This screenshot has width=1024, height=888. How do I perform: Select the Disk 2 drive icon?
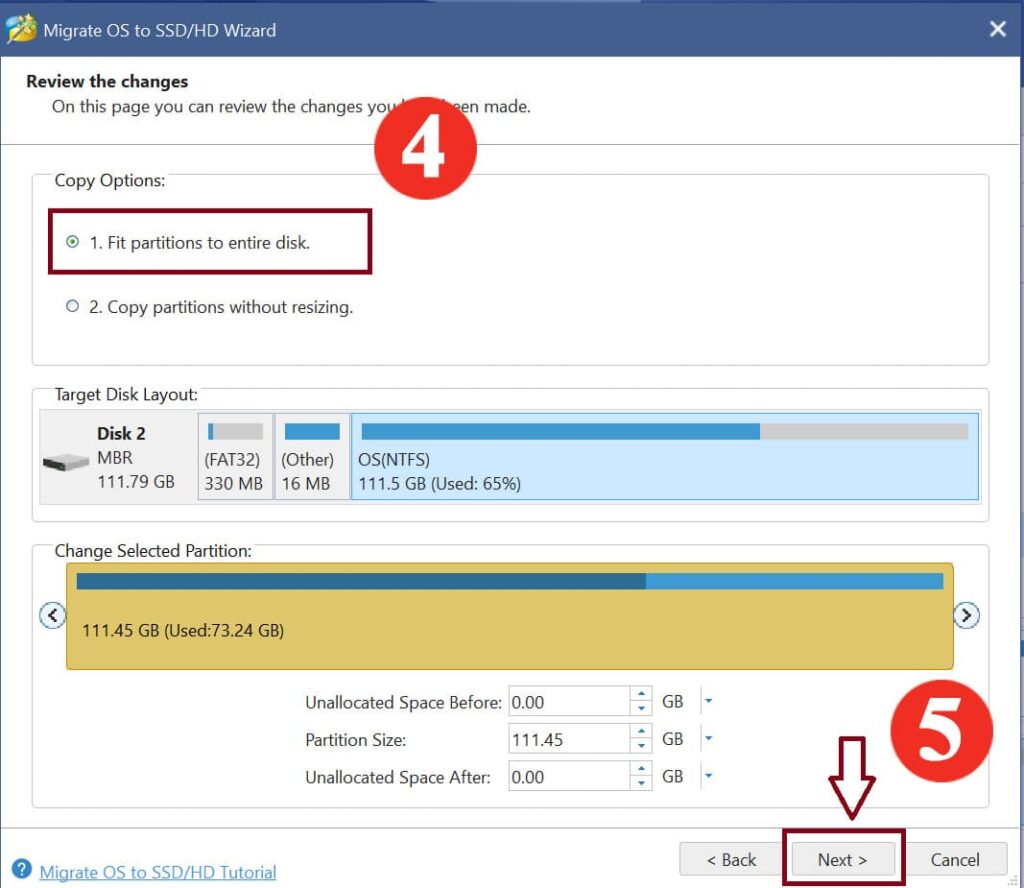tap(66, 463)
